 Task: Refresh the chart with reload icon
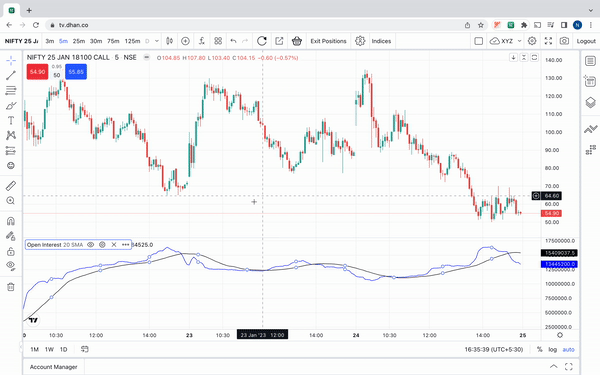click(x=262, y=41)
